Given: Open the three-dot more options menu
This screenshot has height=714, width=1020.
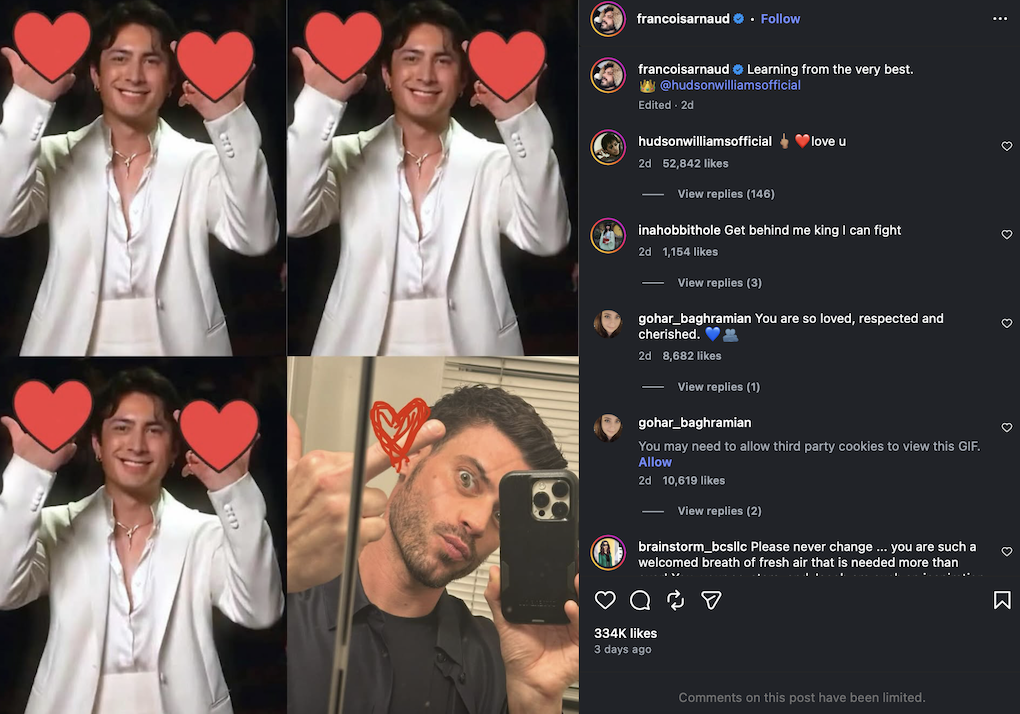Looking at the screenshot, I should tap(1000, 19).
